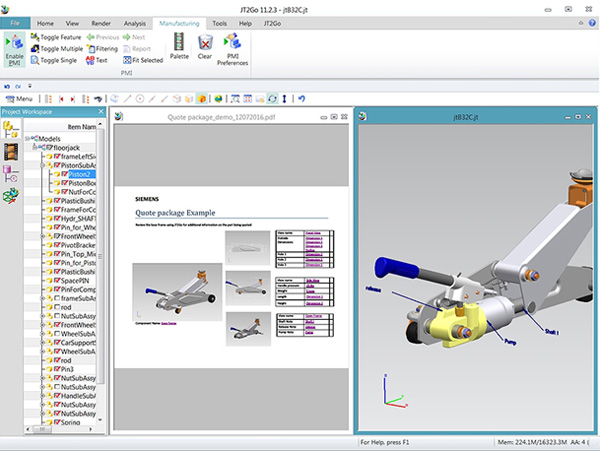Open the JT2Go ribbon tab
The height and width of the screenshot is (451, 600).
[x=272, y=23]
